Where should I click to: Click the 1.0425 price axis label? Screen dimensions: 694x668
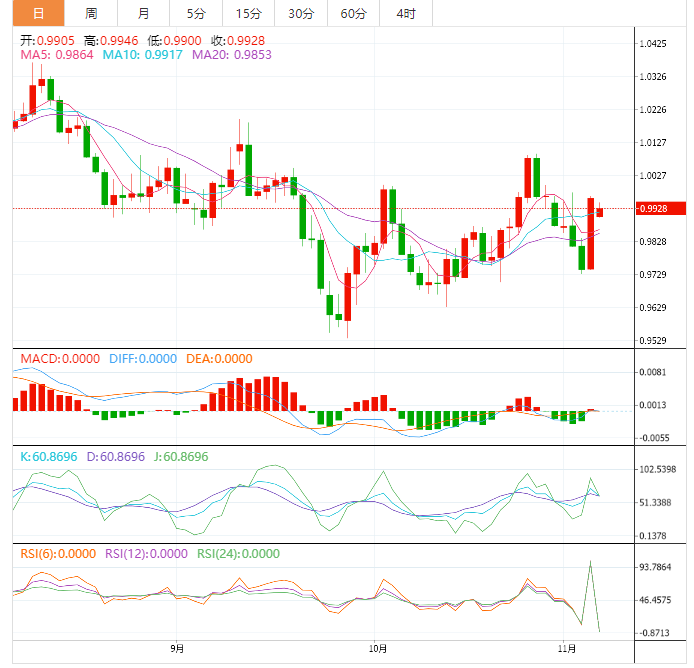point(653,44)
